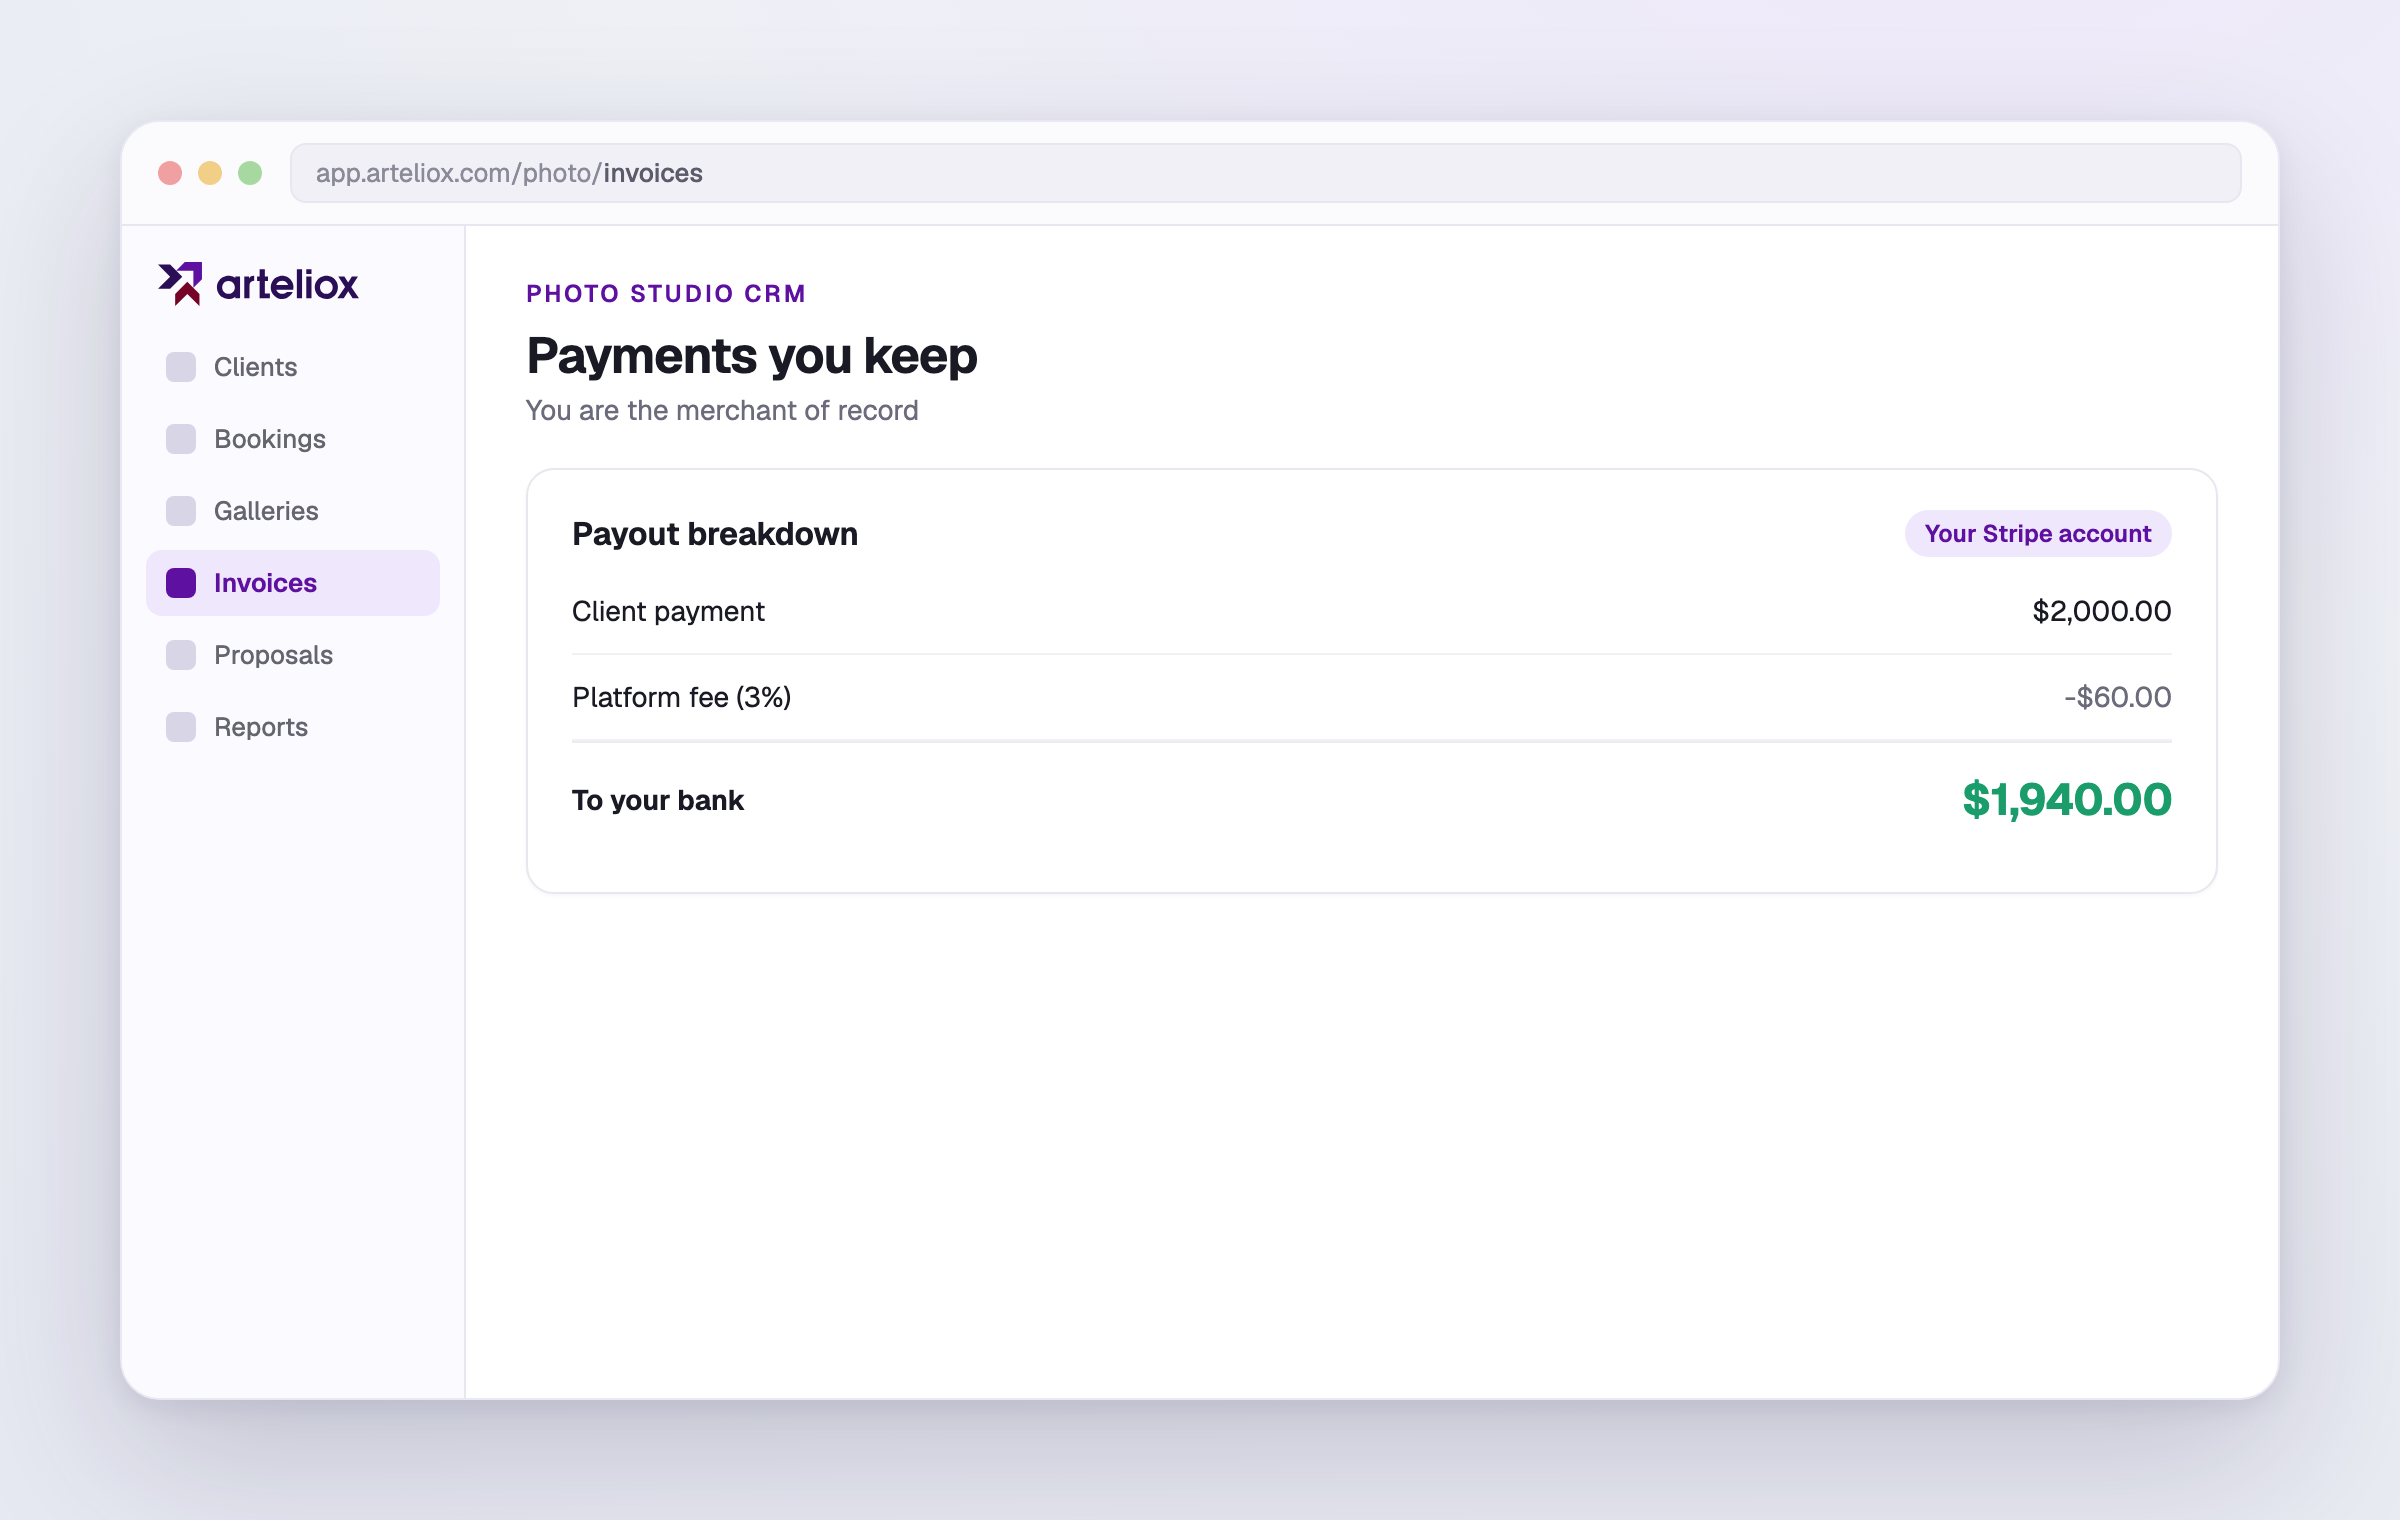
Task: Click the To your bank label
Action: (x=658, y=800)
